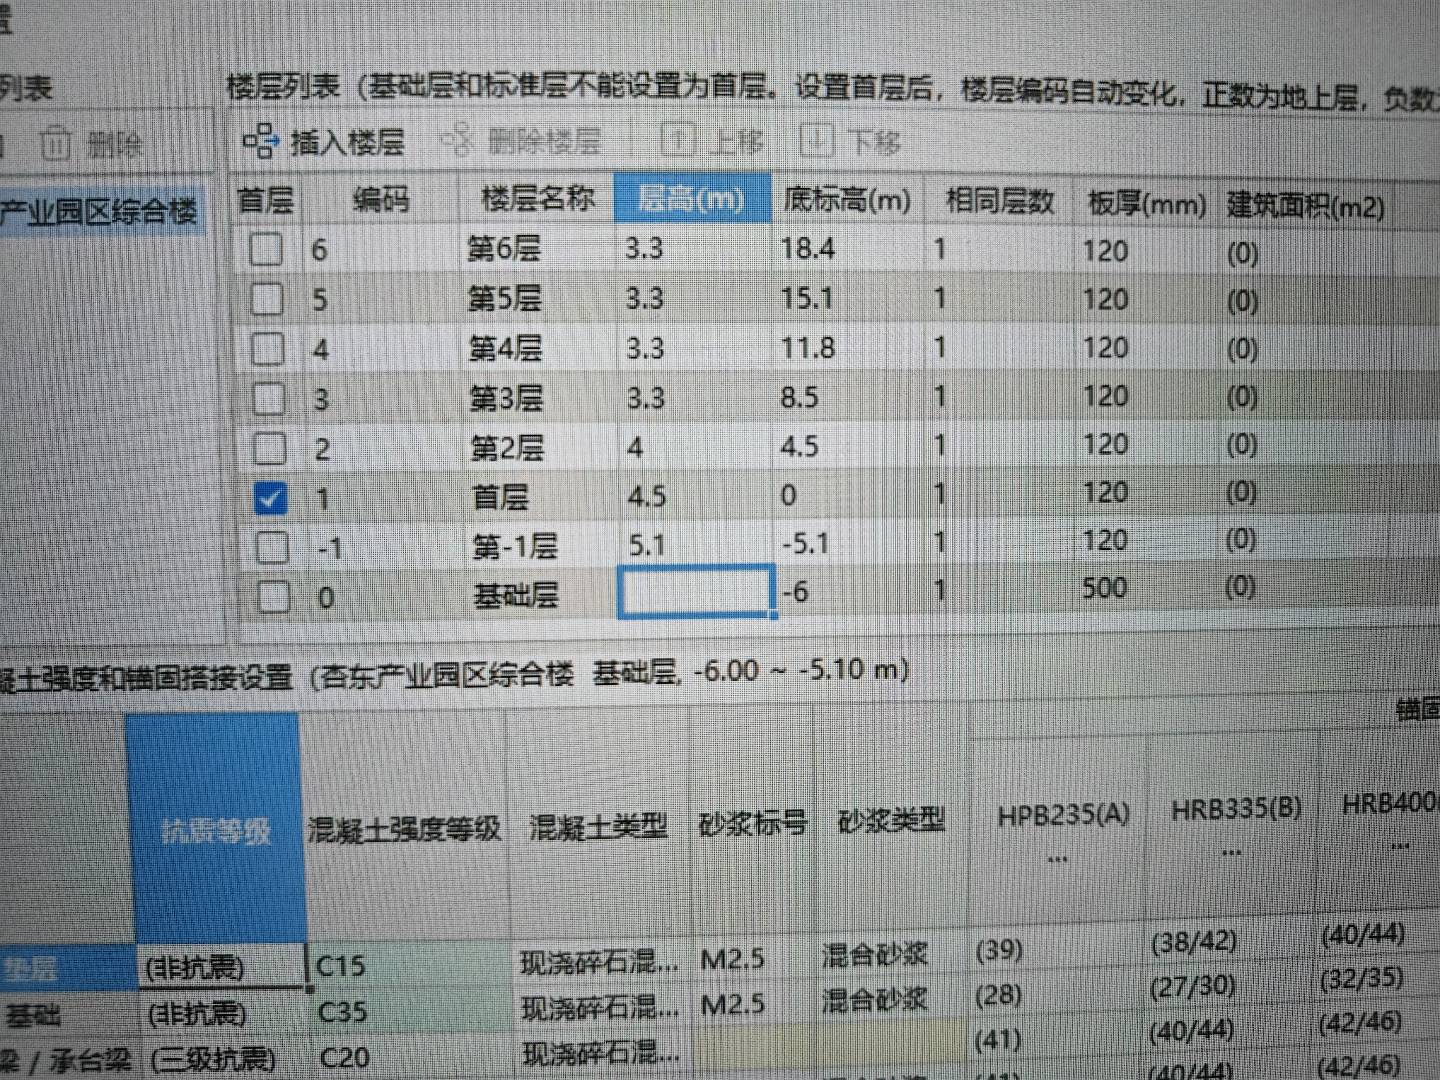Click the 砂浆标号 column header
Viewport: 1440px width, 1080px height.
[x=752, y=824]
